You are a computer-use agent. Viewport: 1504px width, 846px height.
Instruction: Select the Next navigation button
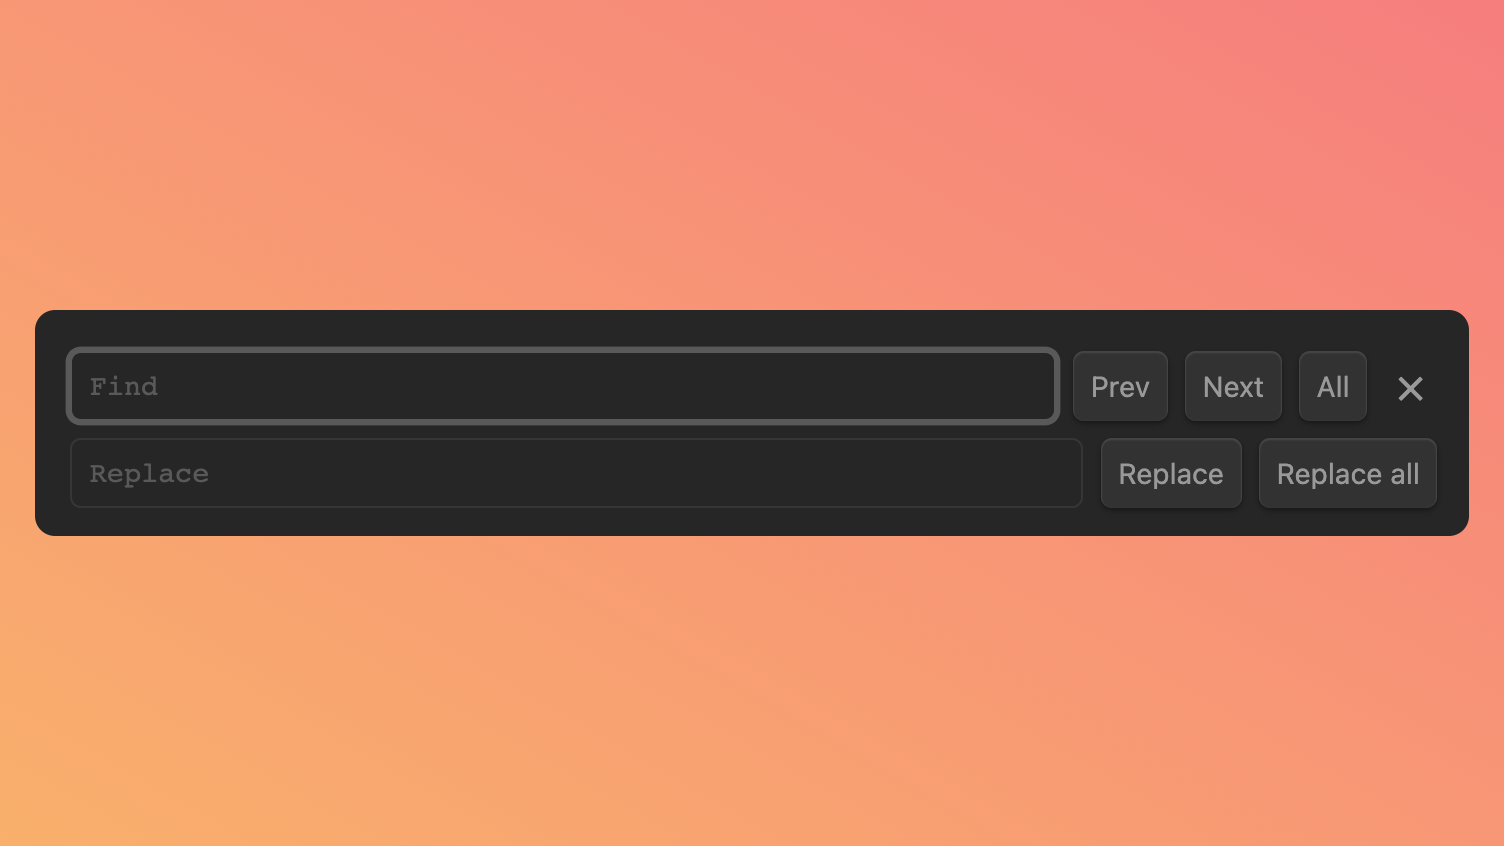pos(1233,386)
